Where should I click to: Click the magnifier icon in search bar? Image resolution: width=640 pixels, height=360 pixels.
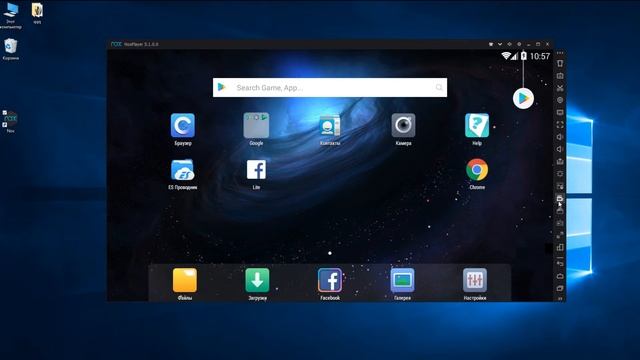click(x=439, y=87)
